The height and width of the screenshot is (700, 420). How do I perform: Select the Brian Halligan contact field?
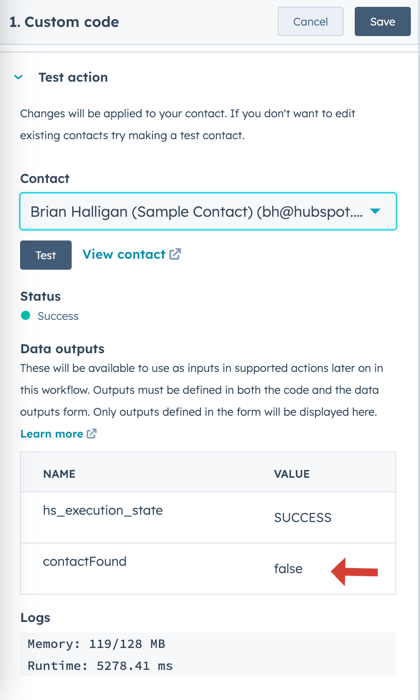pyautogui.click(x=208, y=211)
